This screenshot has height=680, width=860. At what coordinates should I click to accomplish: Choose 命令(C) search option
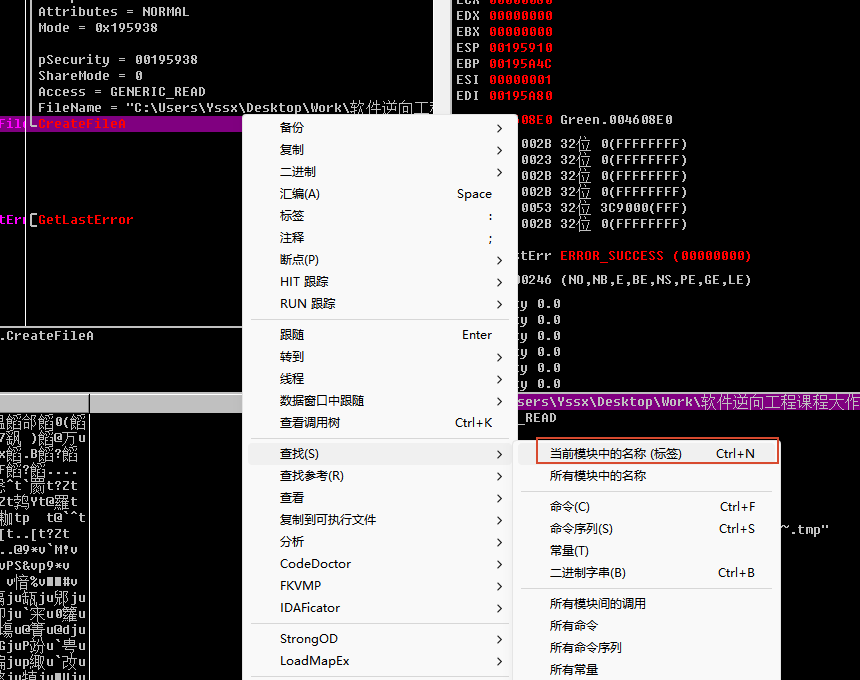coord(647,506)
